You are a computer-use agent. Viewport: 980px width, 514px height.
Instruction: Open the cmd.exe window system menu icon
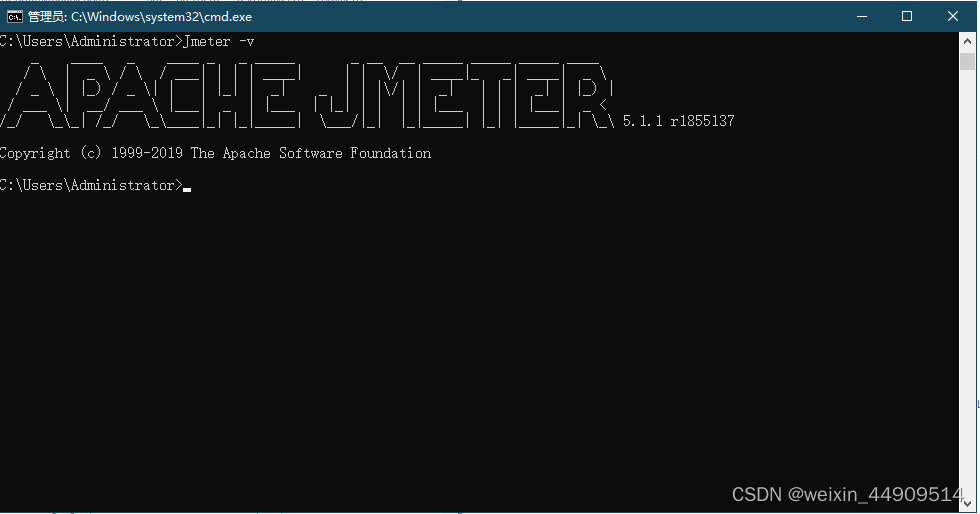point(14,17)
